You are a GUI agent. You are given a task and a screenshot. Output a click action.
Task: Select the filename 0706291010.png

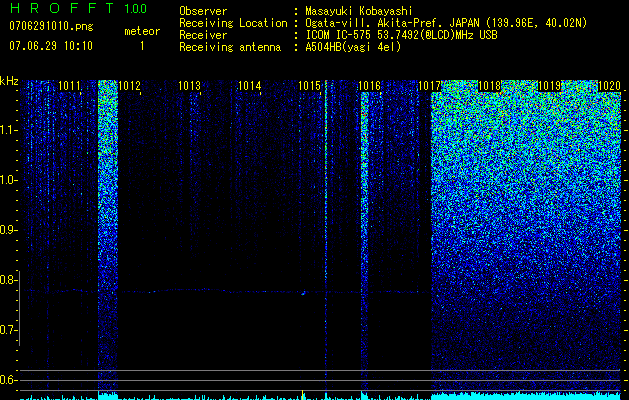[51, 26]
